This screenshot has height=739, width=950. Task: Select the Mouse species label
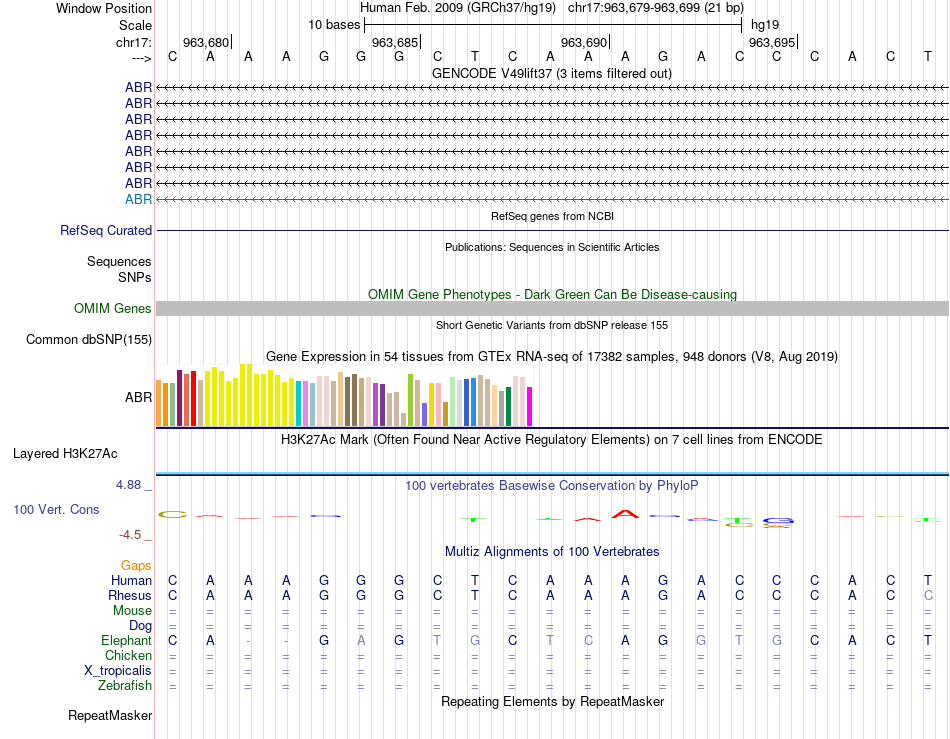132,611
